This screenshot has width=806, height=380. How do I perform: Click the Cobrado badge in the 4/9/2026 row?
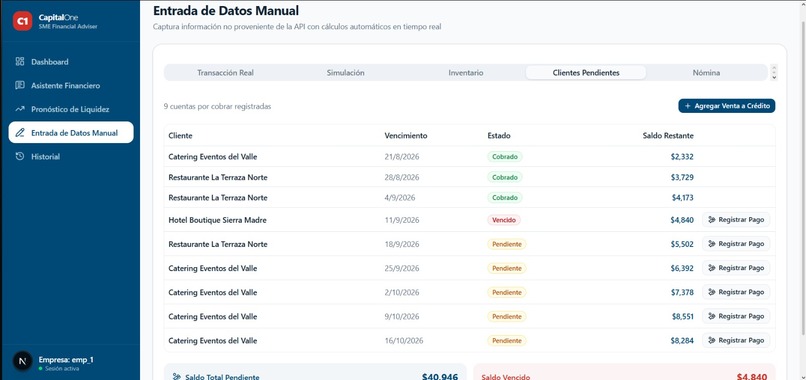point(505,197)
